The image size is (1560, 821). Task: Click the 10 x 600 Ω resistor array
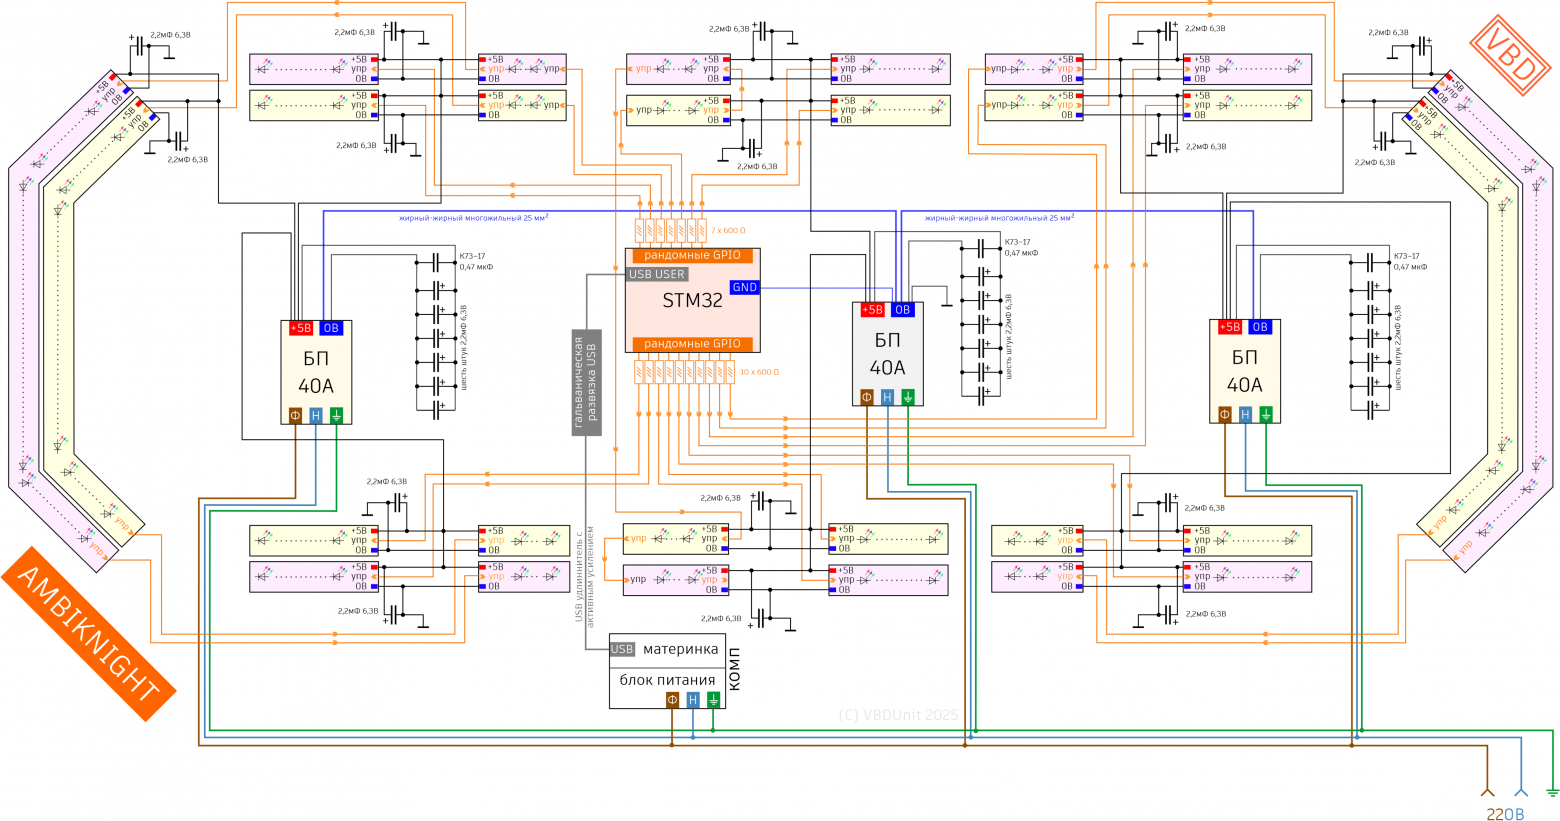click(x=685, y=372)
